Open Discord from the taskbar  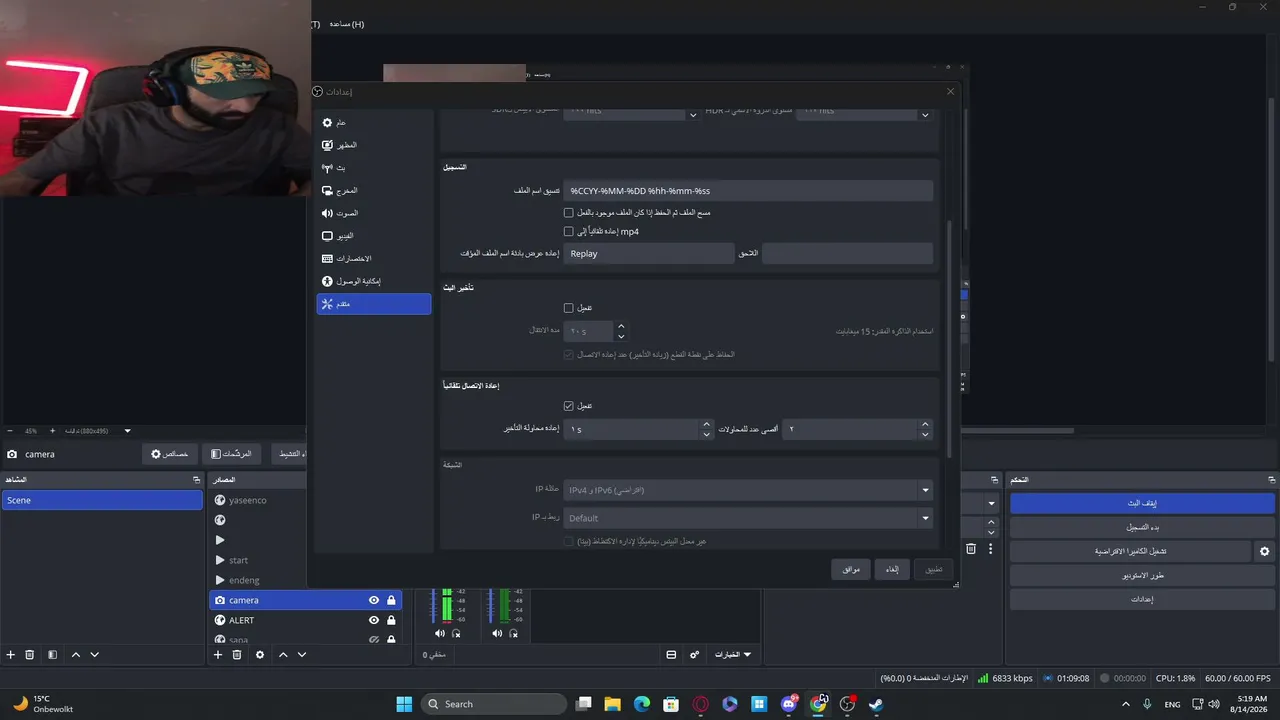[789, 704]
